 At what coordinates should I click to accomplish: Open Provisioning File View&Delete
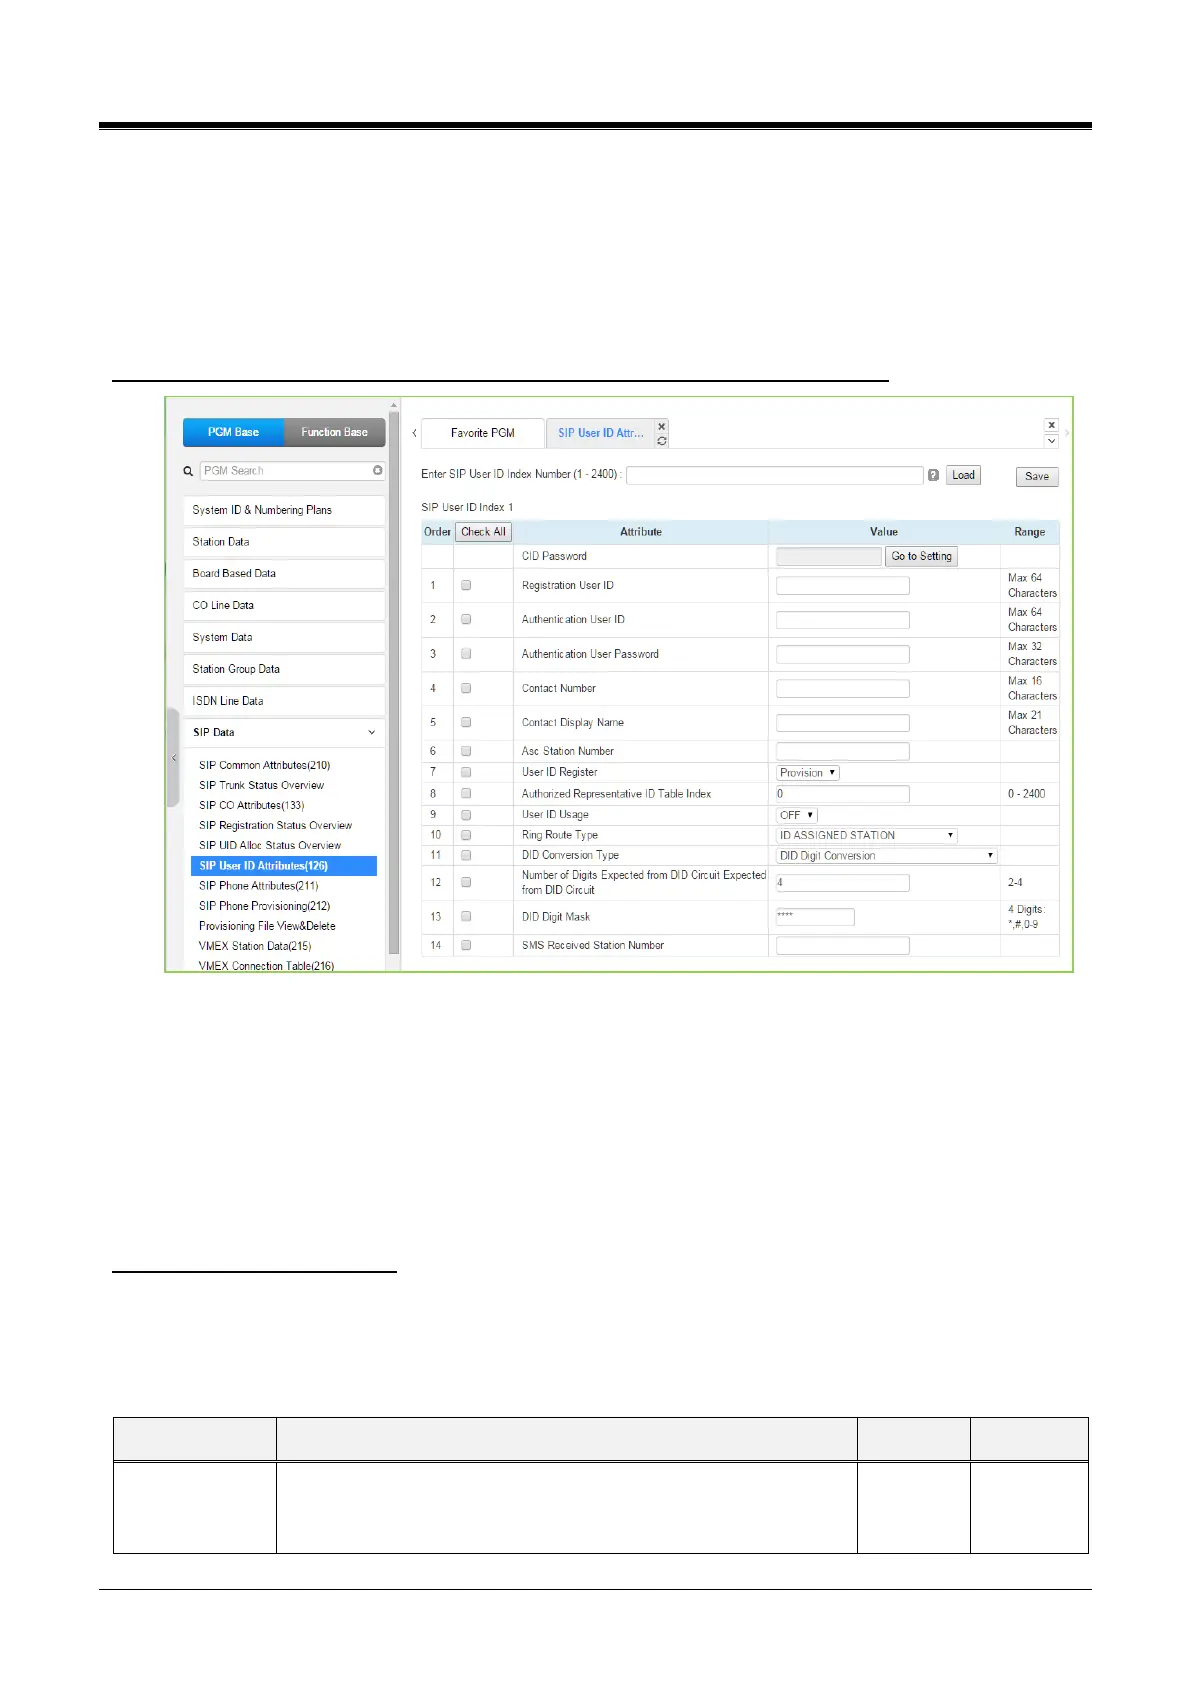point(267,926)
